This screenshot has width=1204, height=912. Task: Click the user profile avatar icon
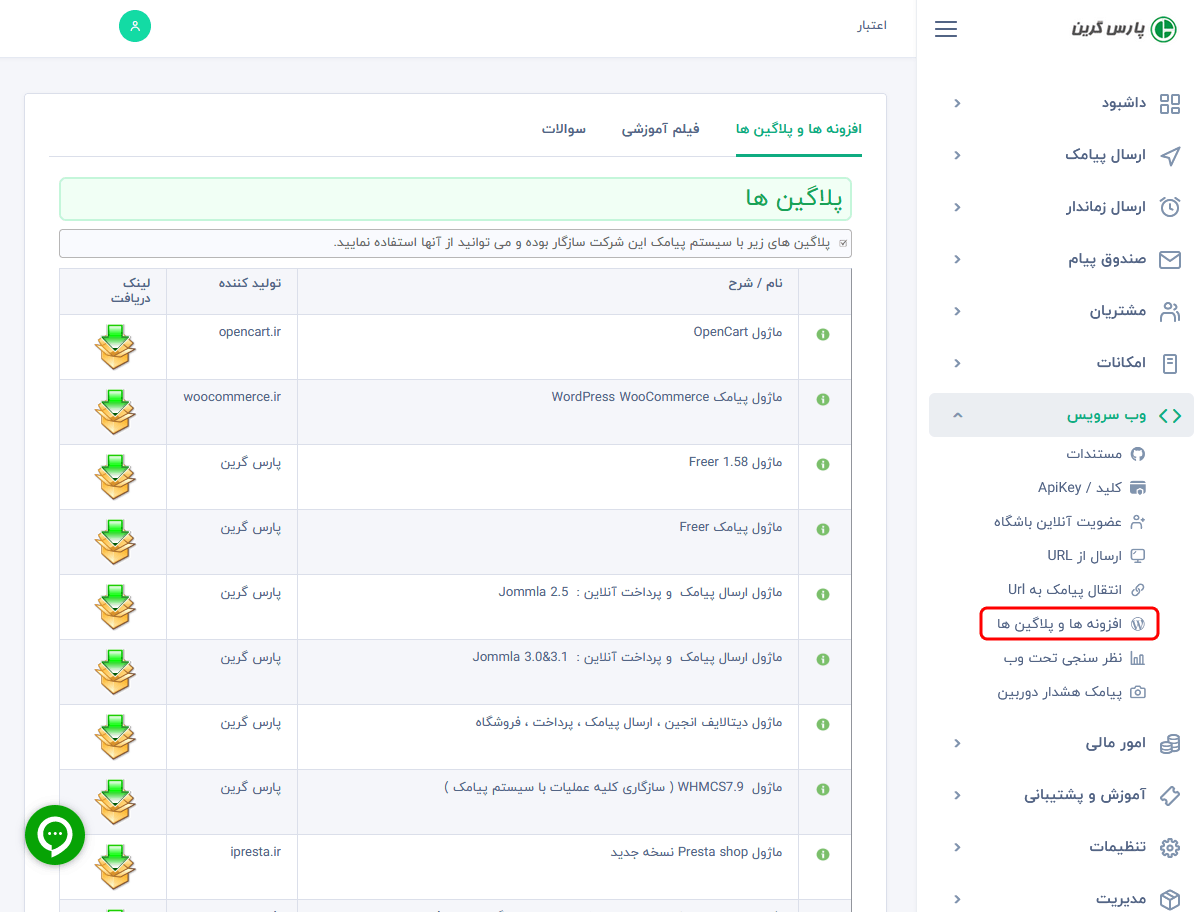[x=135, y=26]
